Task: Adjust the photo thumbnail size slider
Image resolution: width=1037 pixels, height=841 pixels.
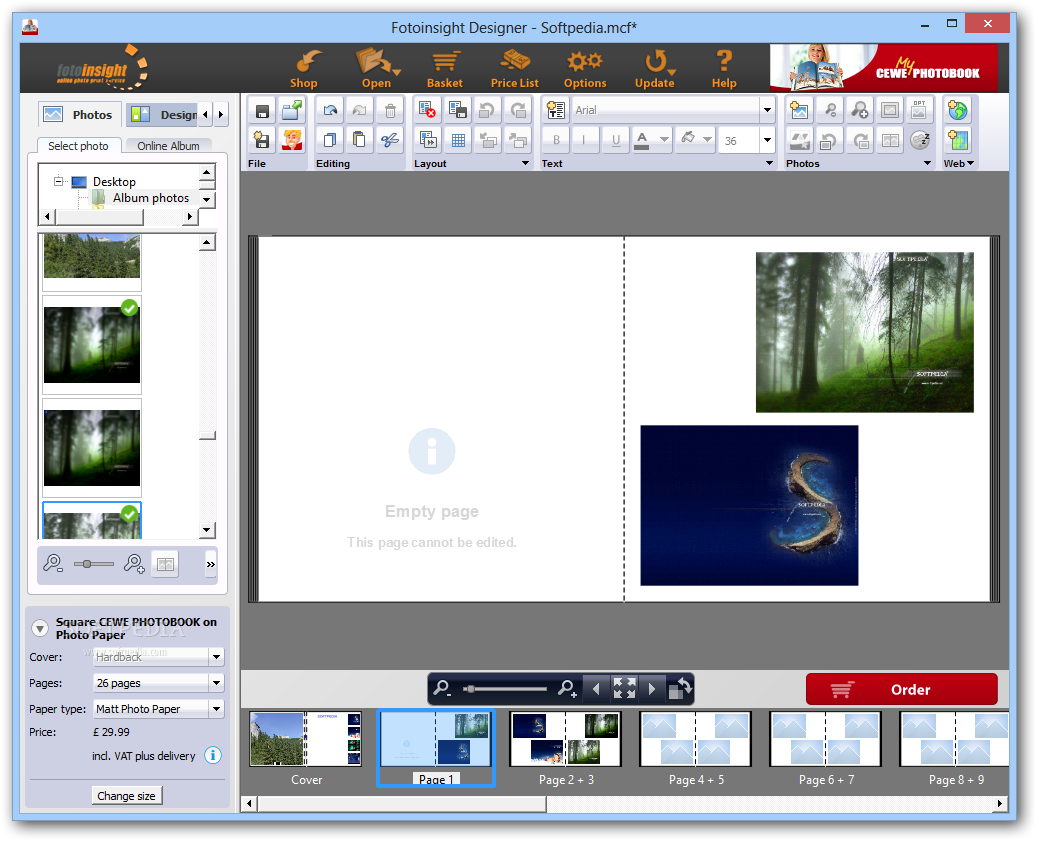Action: click(x=93, y=564)
